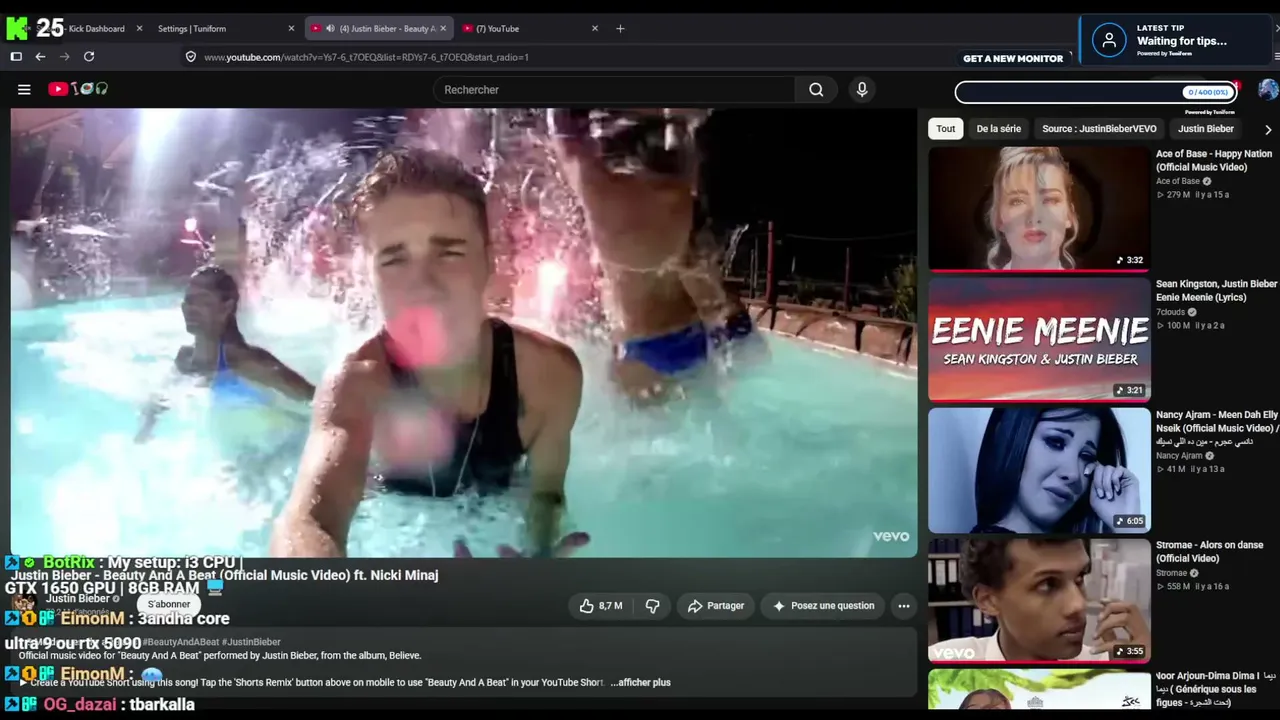Open Nancy Ajram Meen Dah Elly Nseik title
This screenshot has height=720, width=1280.
coord(1217,428)
